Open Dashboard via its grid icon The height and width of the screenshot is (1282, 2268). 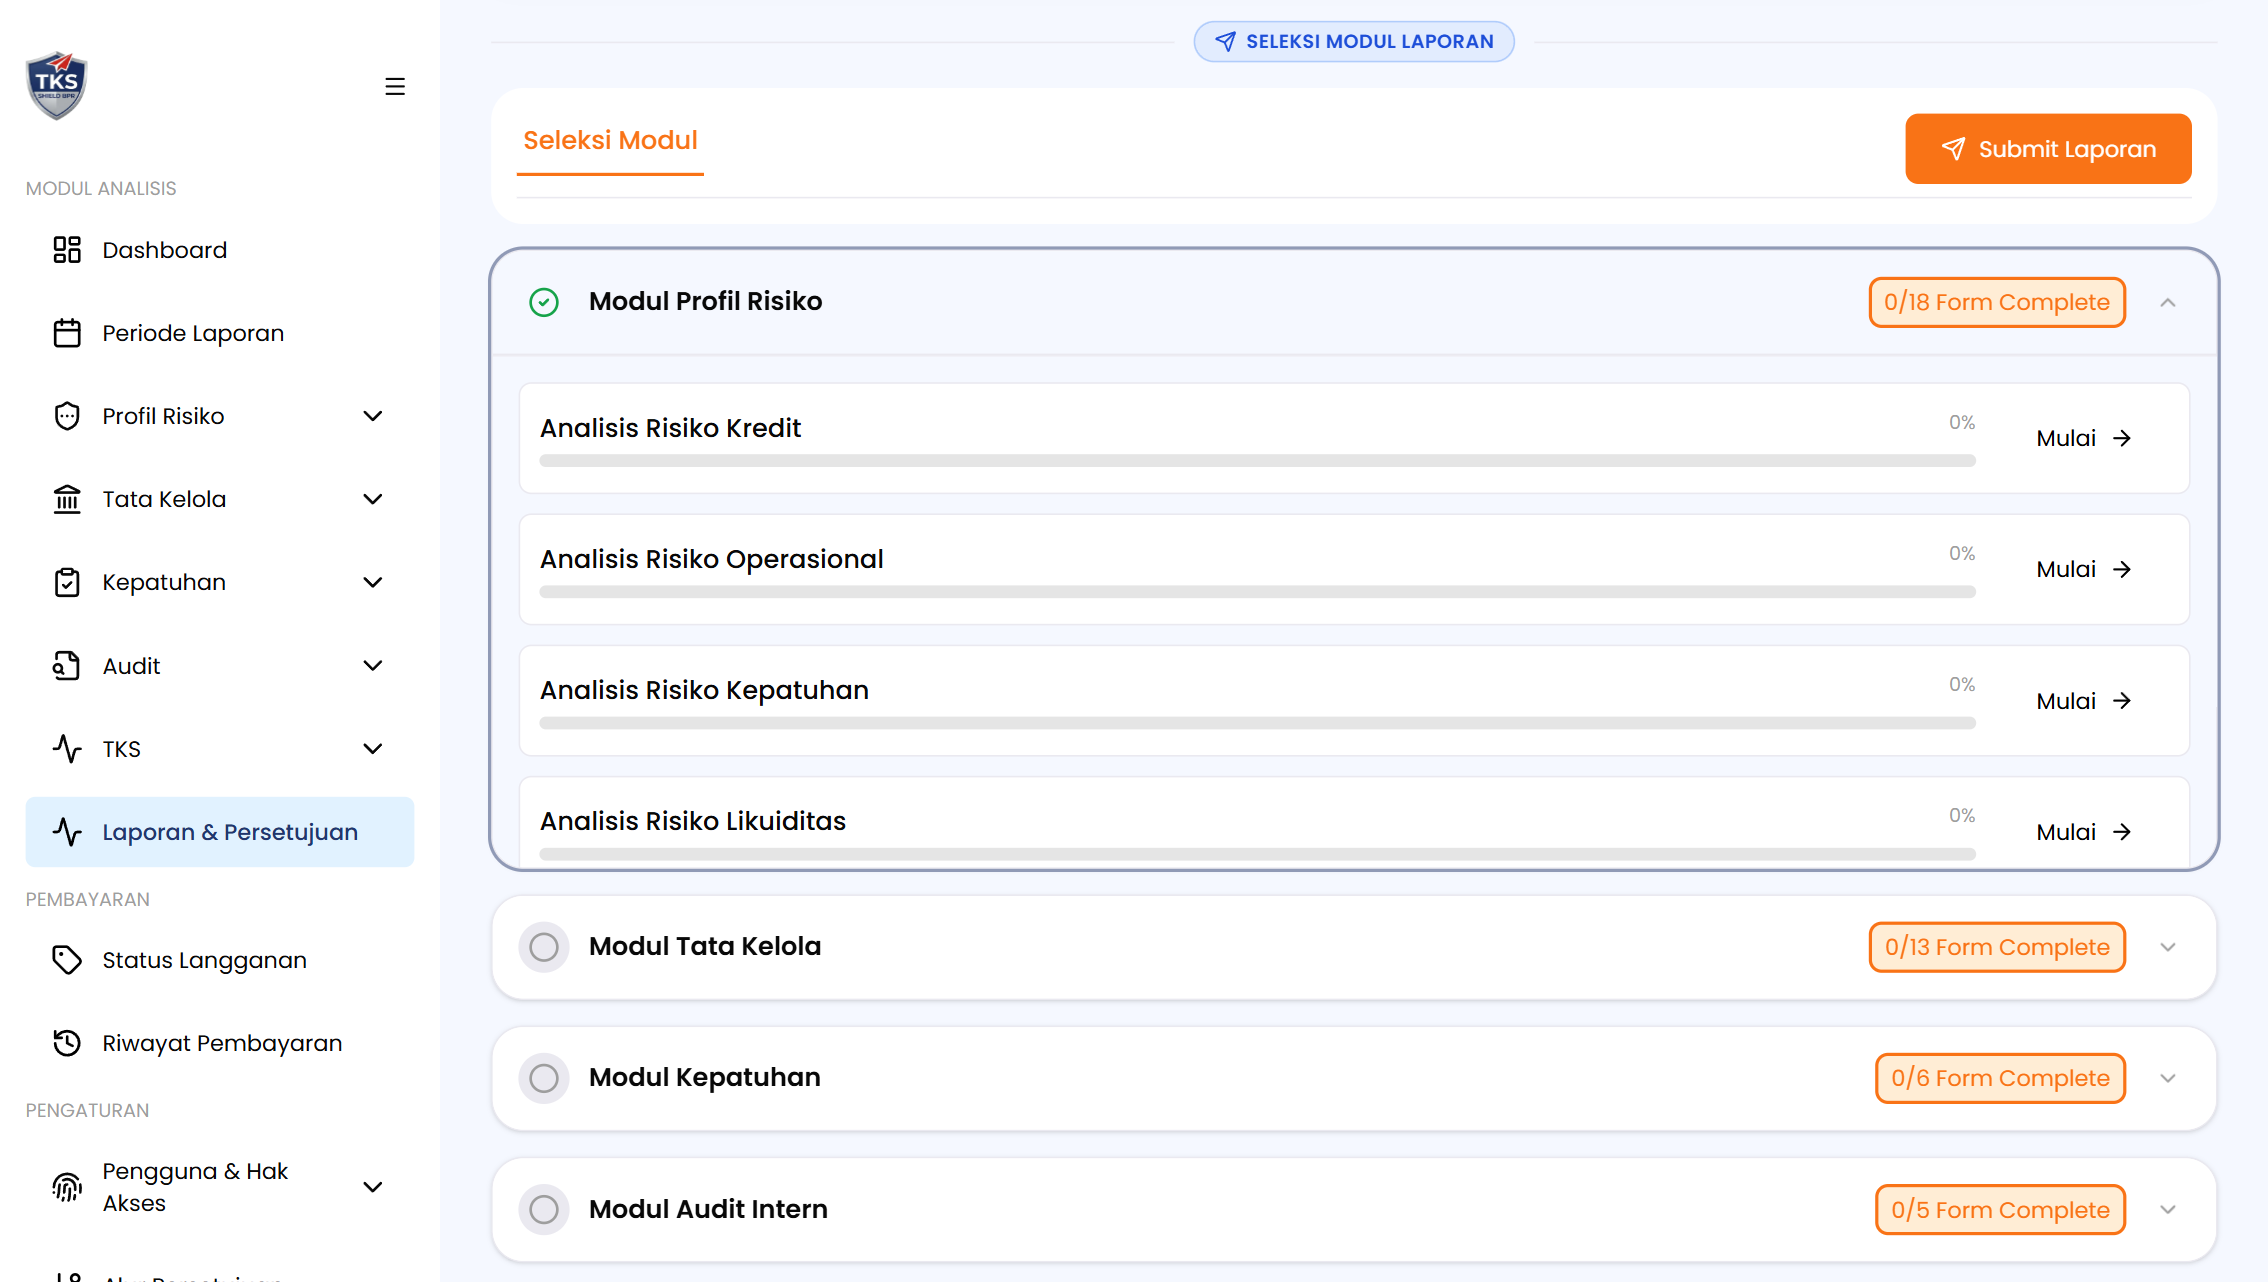point(67,250)
